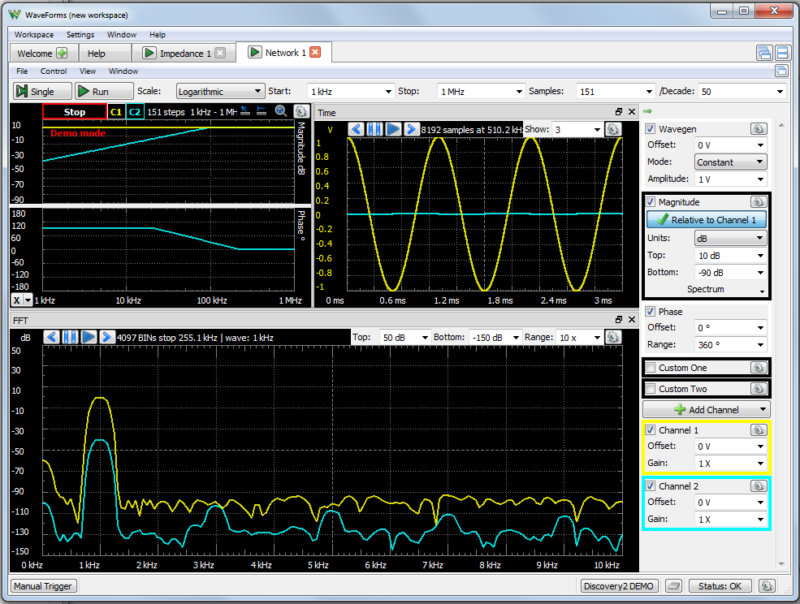
Task: Undock the Time panel with its float icon
Action: (x=618, y=112)
